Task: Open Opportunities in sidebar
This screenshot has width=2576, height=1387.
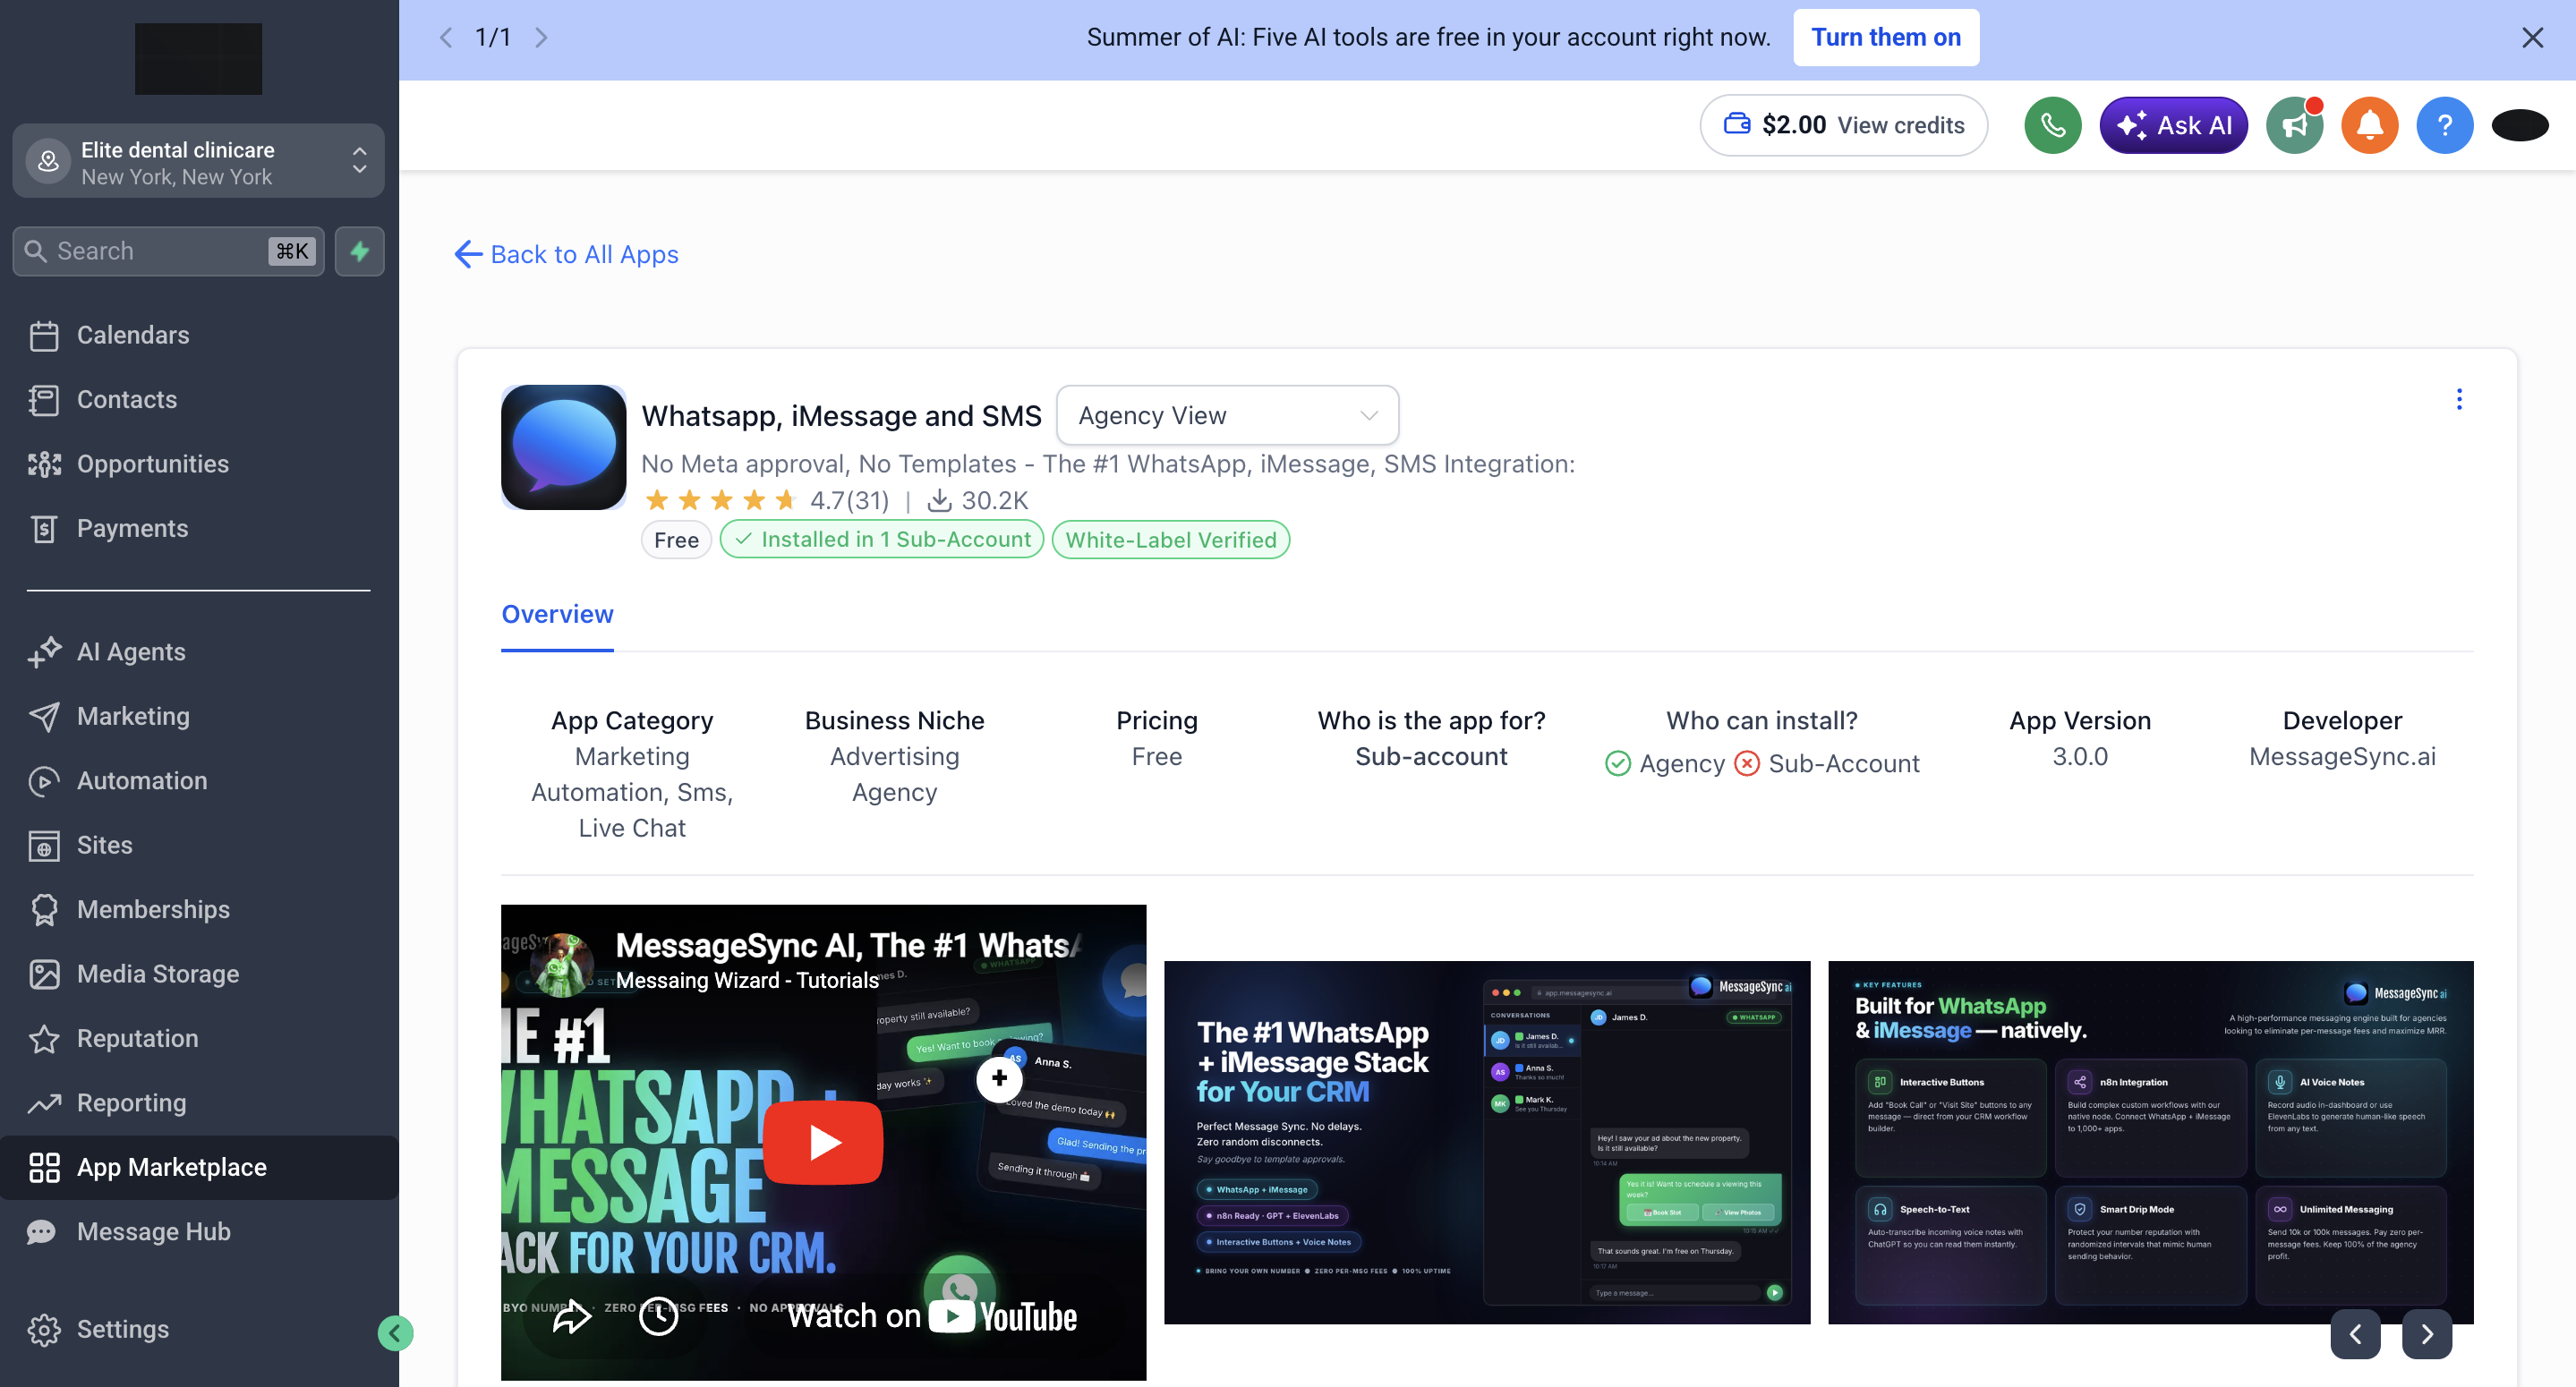Action: click(x=199, y=464)
